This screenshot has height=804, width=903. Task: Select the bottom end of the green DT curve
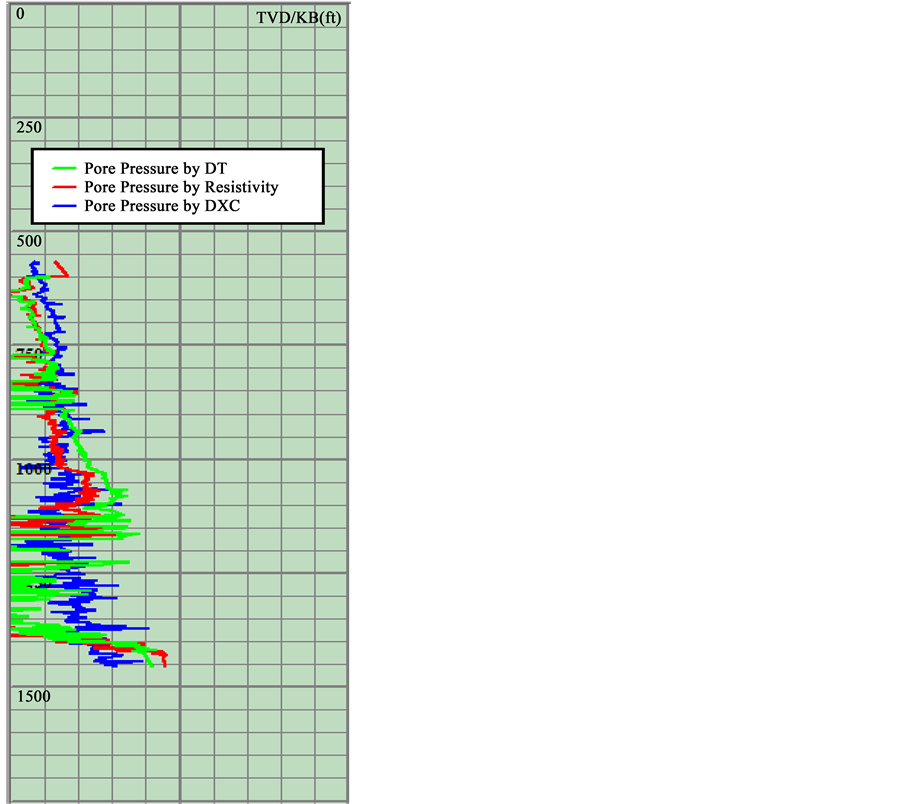(151, 665)
